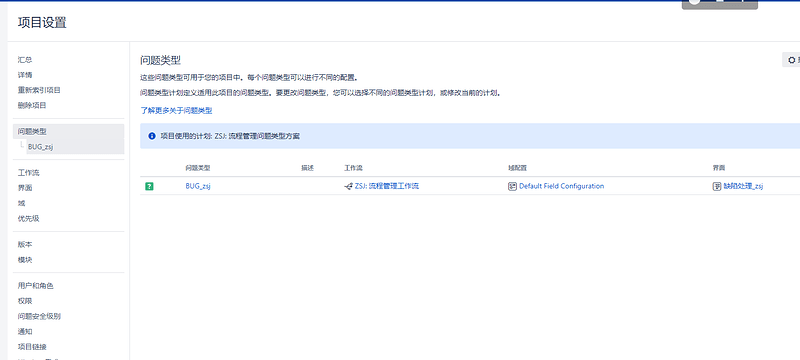Image resolution: width=800 pixels, height=360 pixels.
Task: Click the icon beside Default Field Configuration
Action: (x=512, y=187)
